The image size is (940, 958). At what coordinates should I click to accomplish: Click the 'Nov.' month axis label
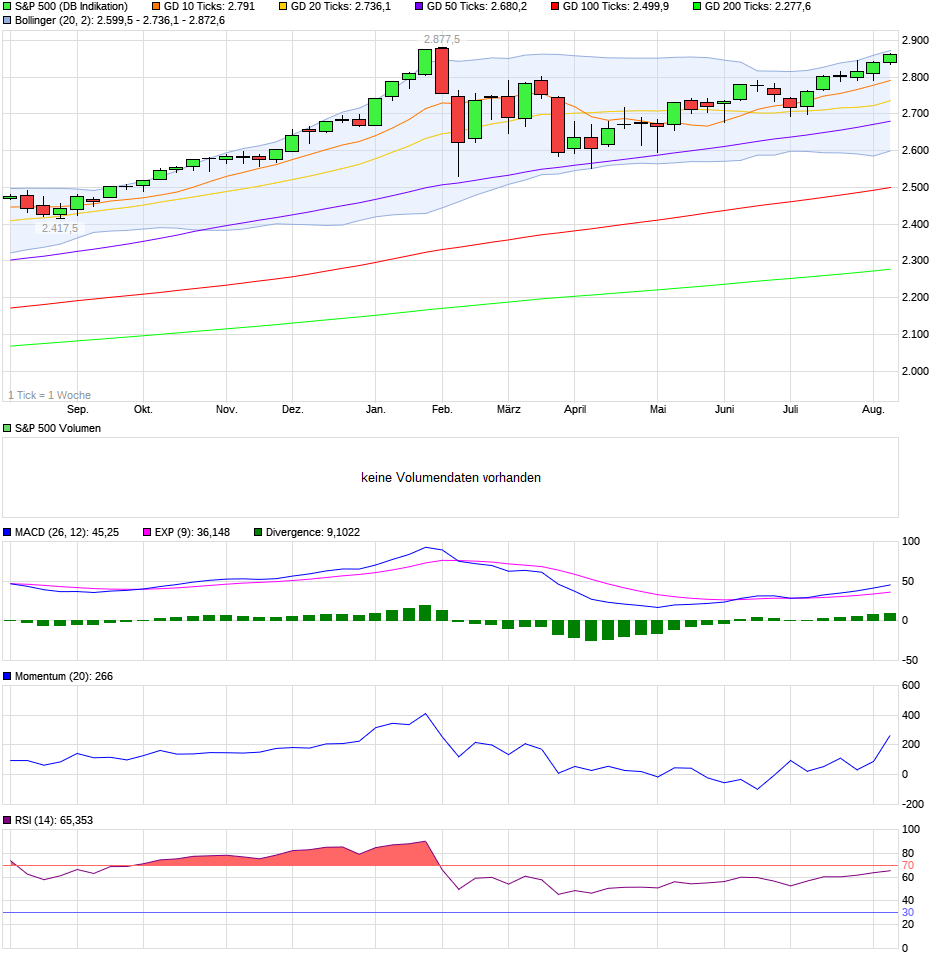click(227, 409)
